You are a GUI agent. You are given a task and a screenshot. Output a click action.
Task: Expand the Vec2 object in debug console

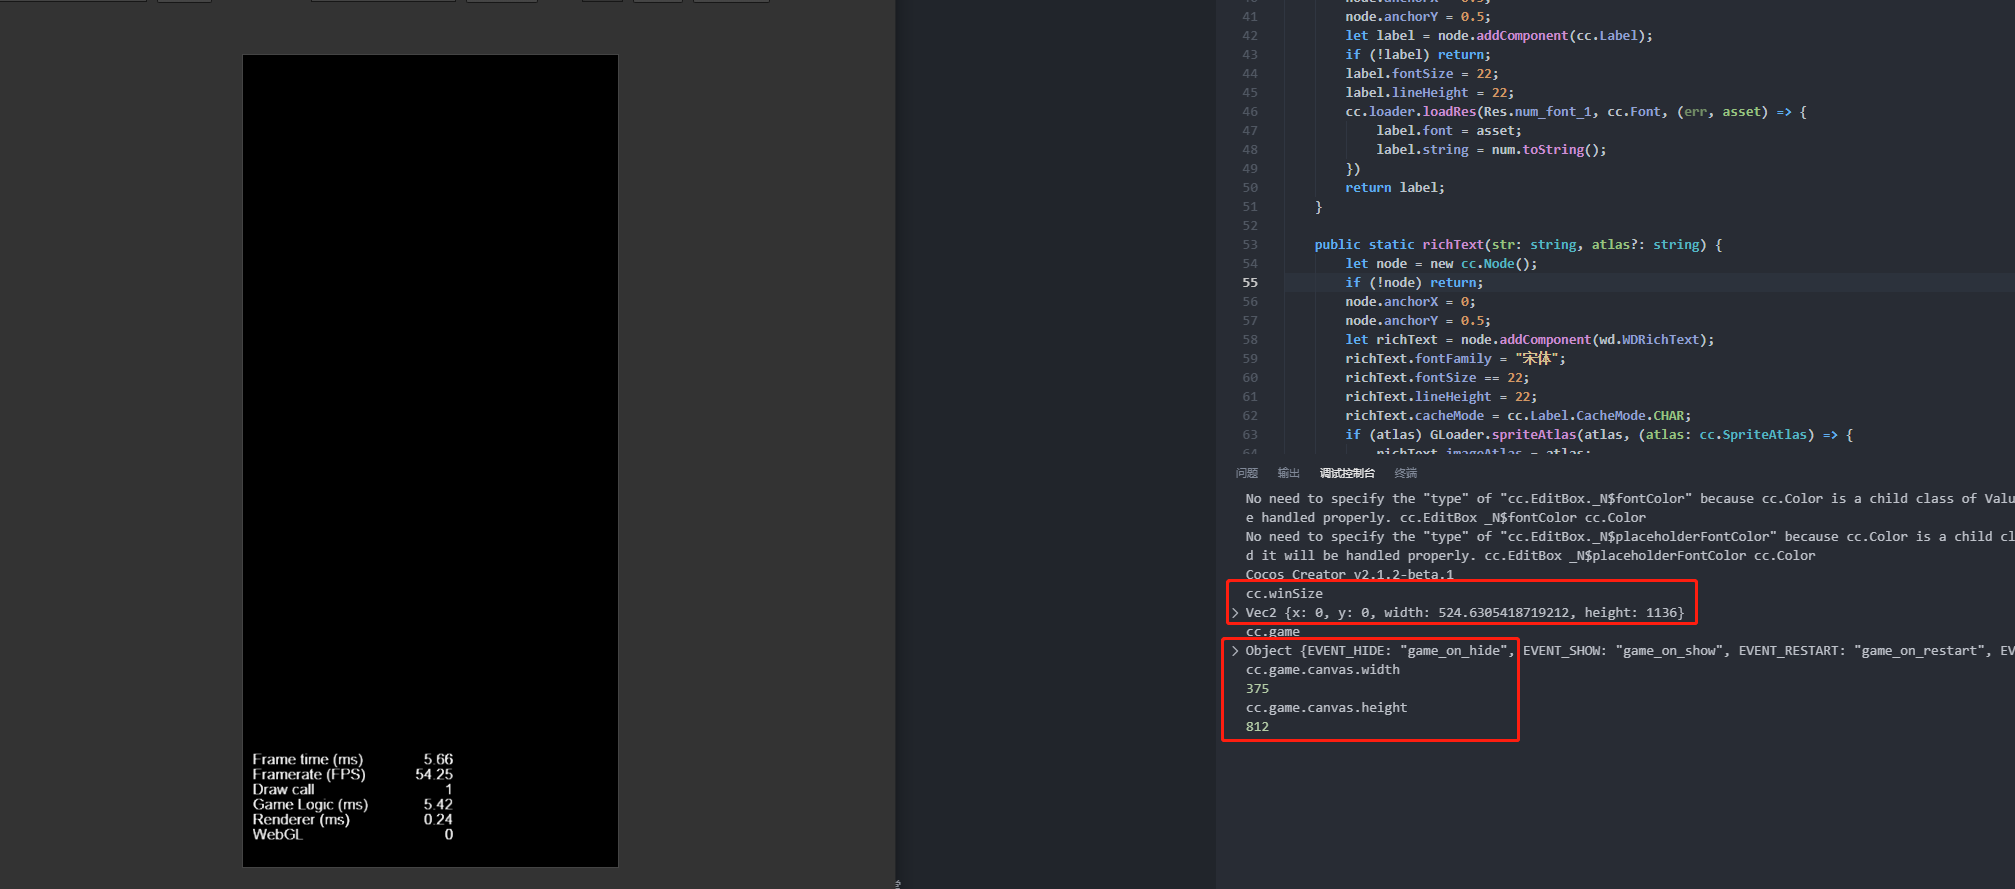click(x=1236, y=613)
